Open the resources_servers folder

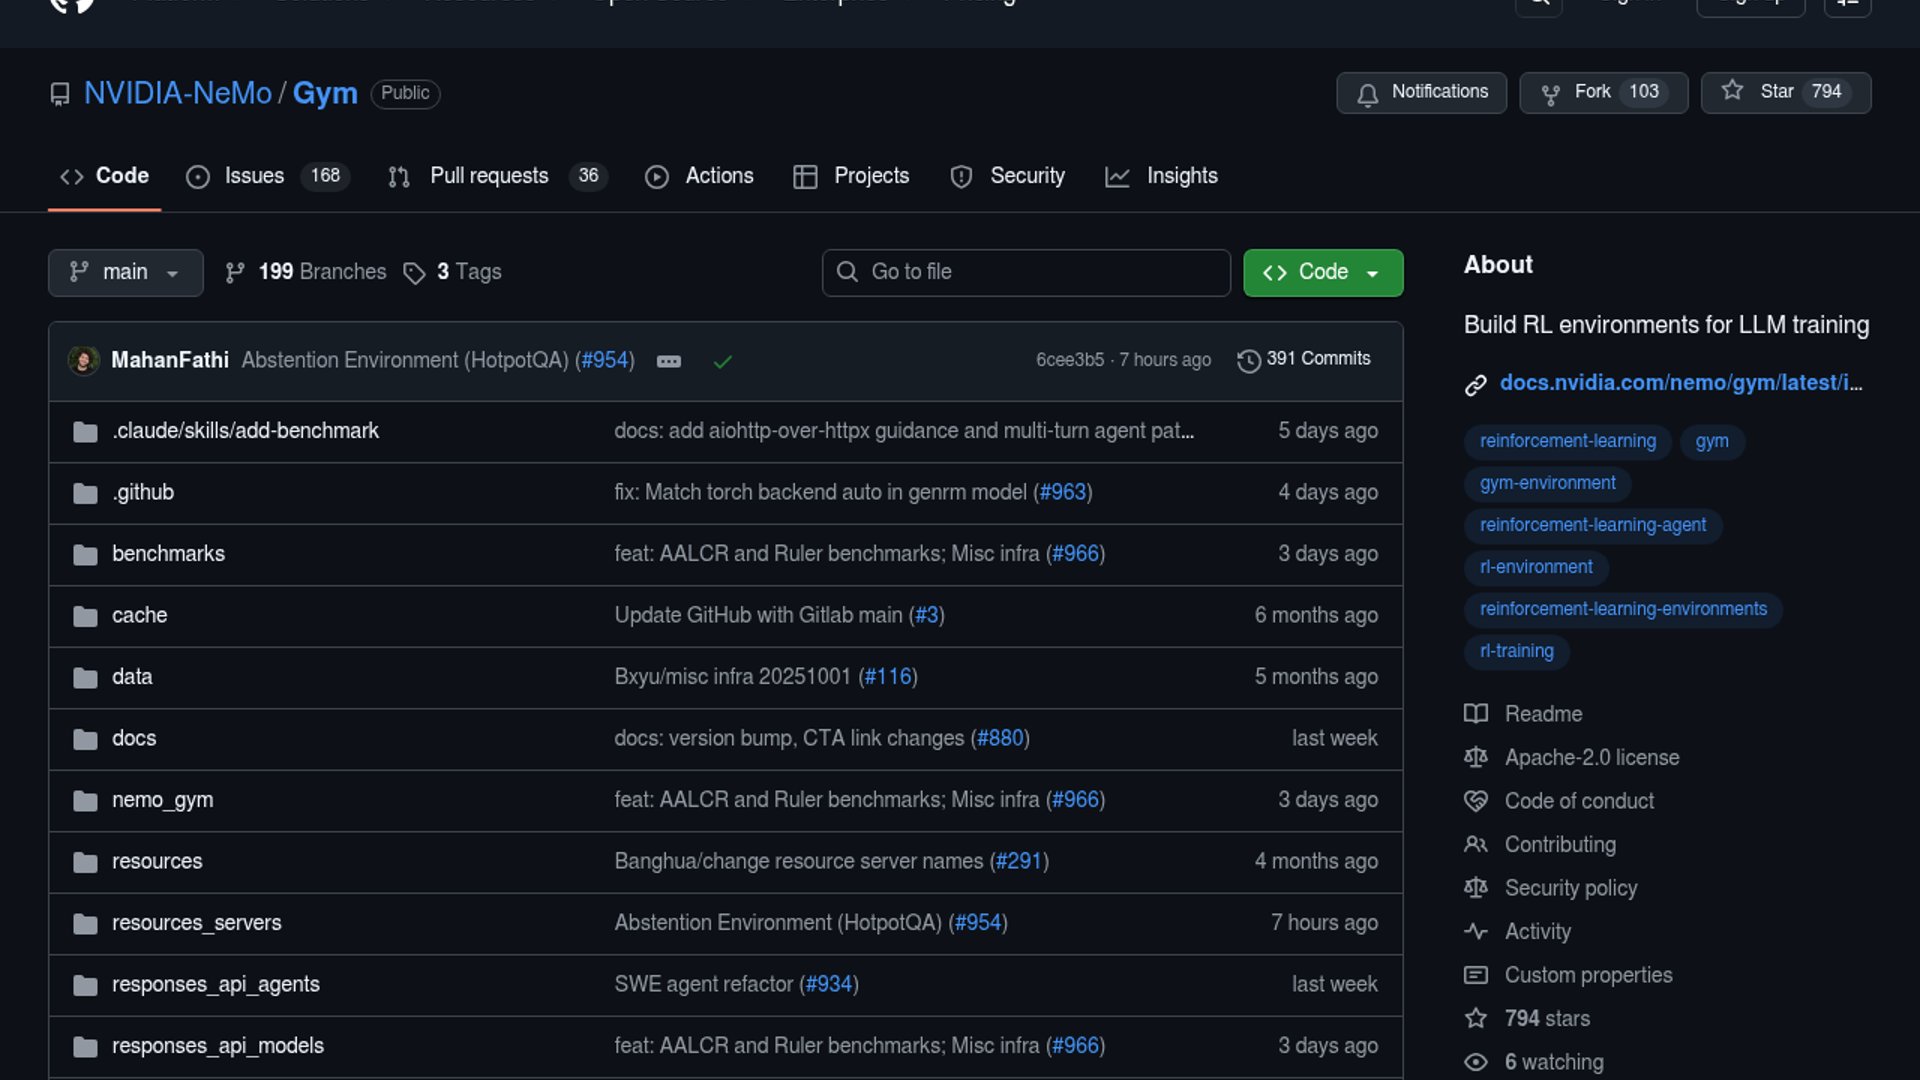[x=196, y=923]
